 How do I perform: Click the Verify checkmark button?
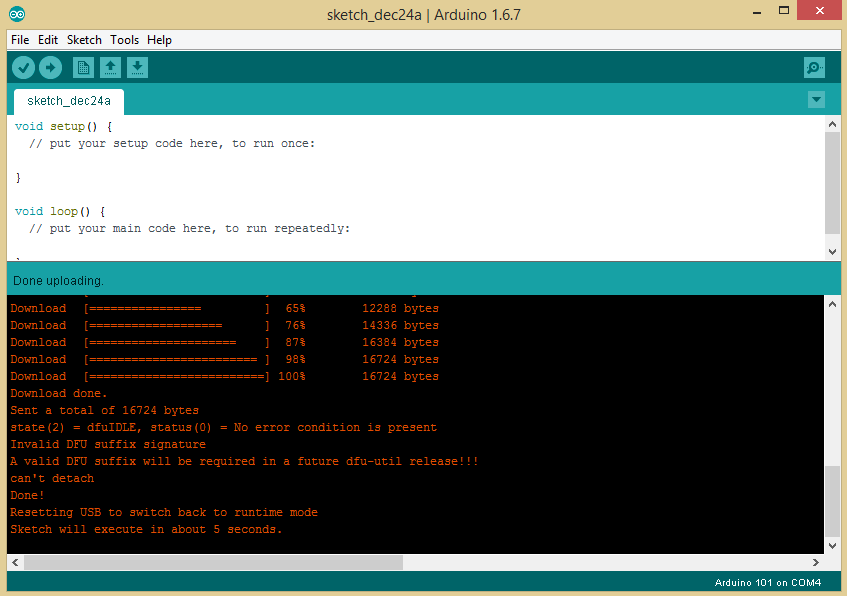coord(23,68)
